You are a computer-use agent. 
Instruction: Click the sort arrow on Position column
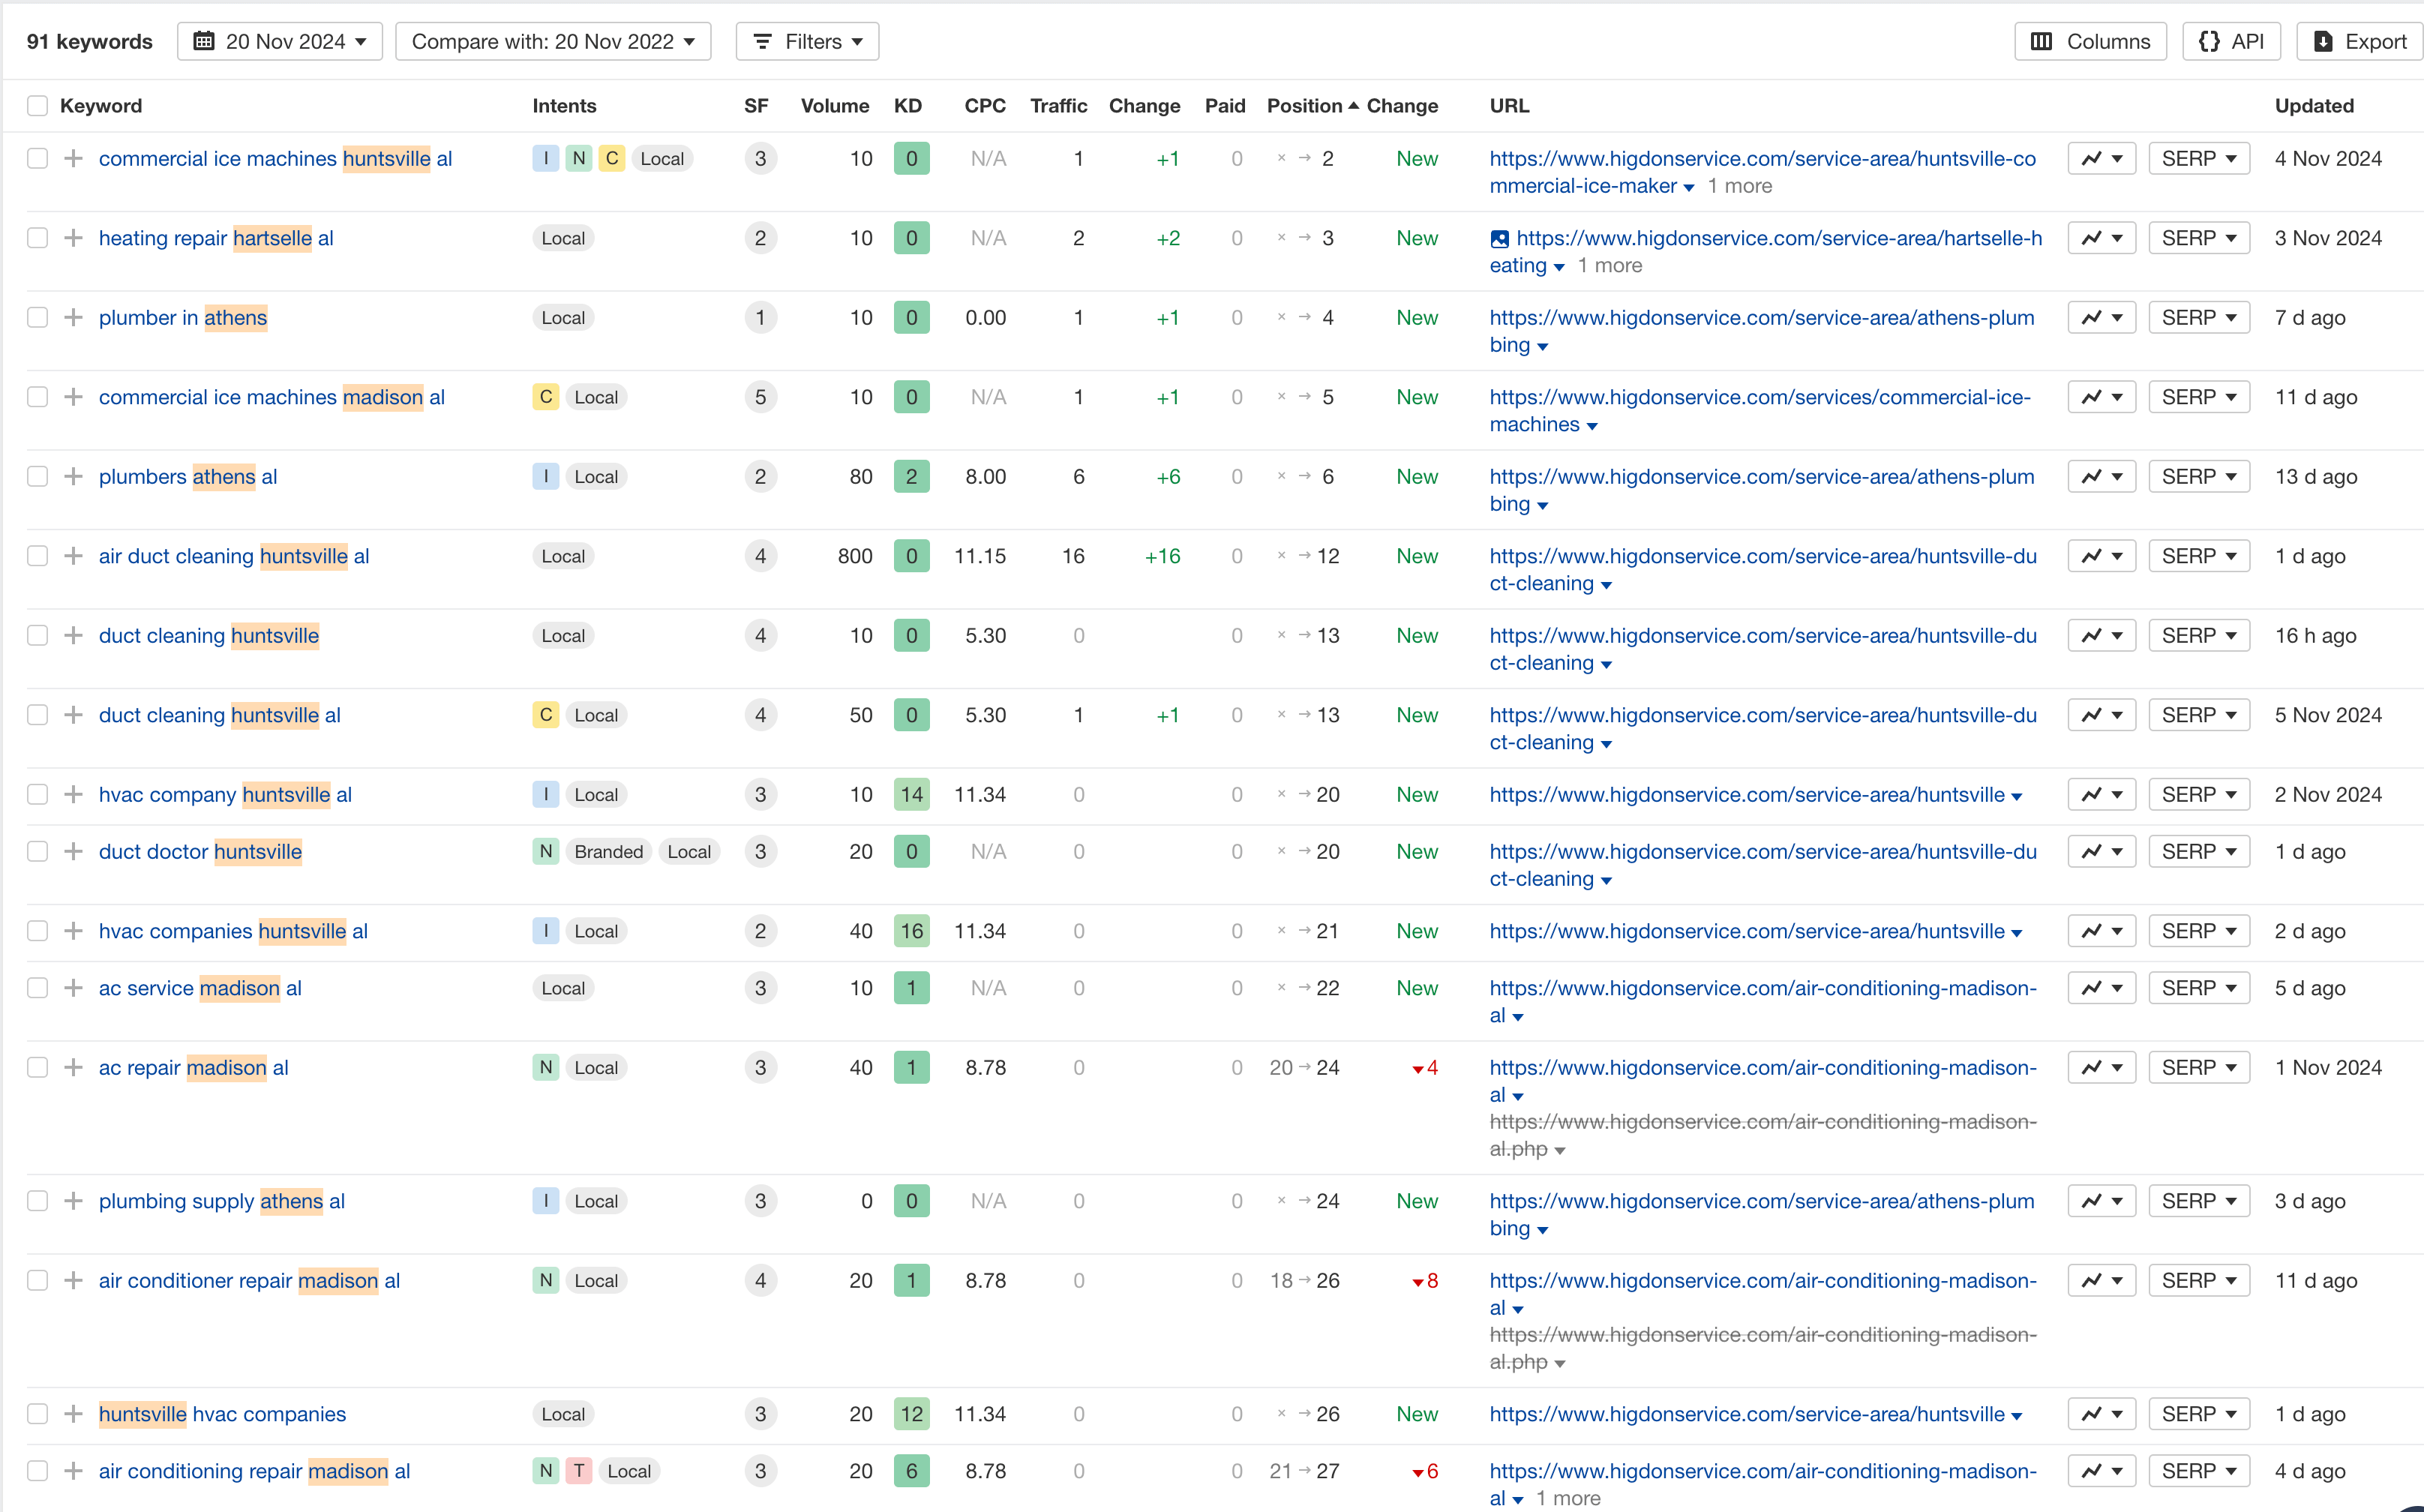click(x=1353, y=105)
